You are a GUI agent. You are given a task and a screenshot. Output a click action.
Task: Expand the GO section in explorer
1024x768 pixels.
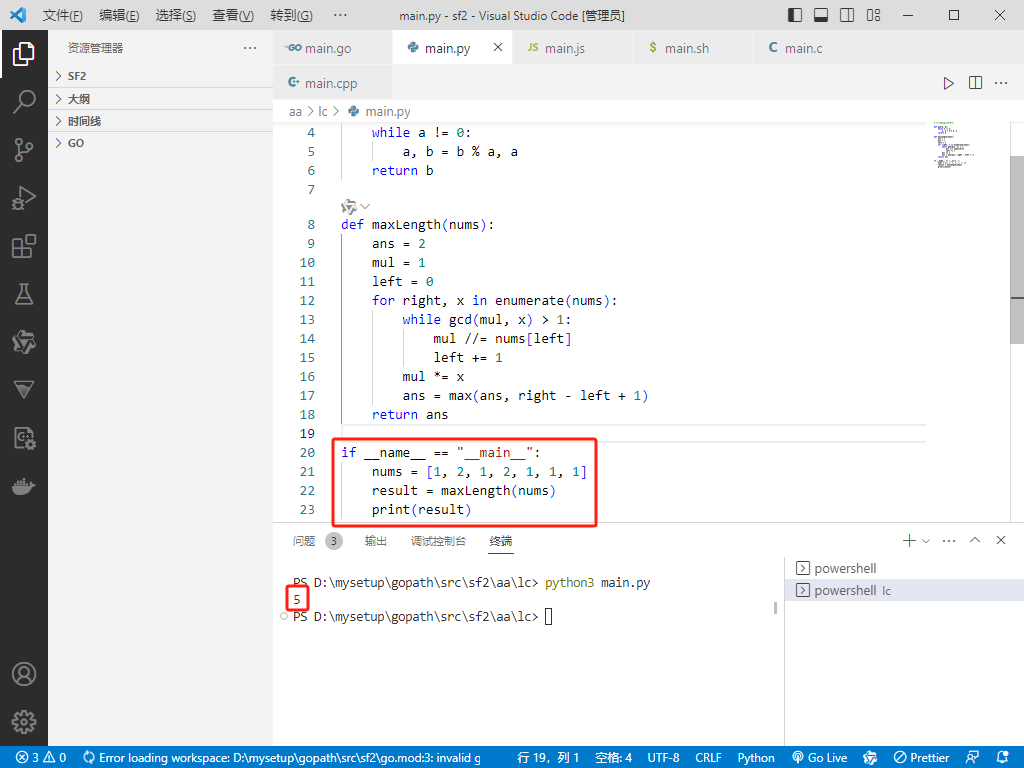160,143
